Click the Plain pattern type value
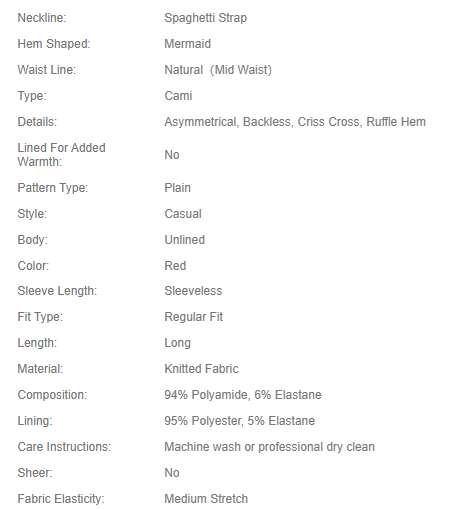Screen dimensions: 454x509 pos(178,188)
